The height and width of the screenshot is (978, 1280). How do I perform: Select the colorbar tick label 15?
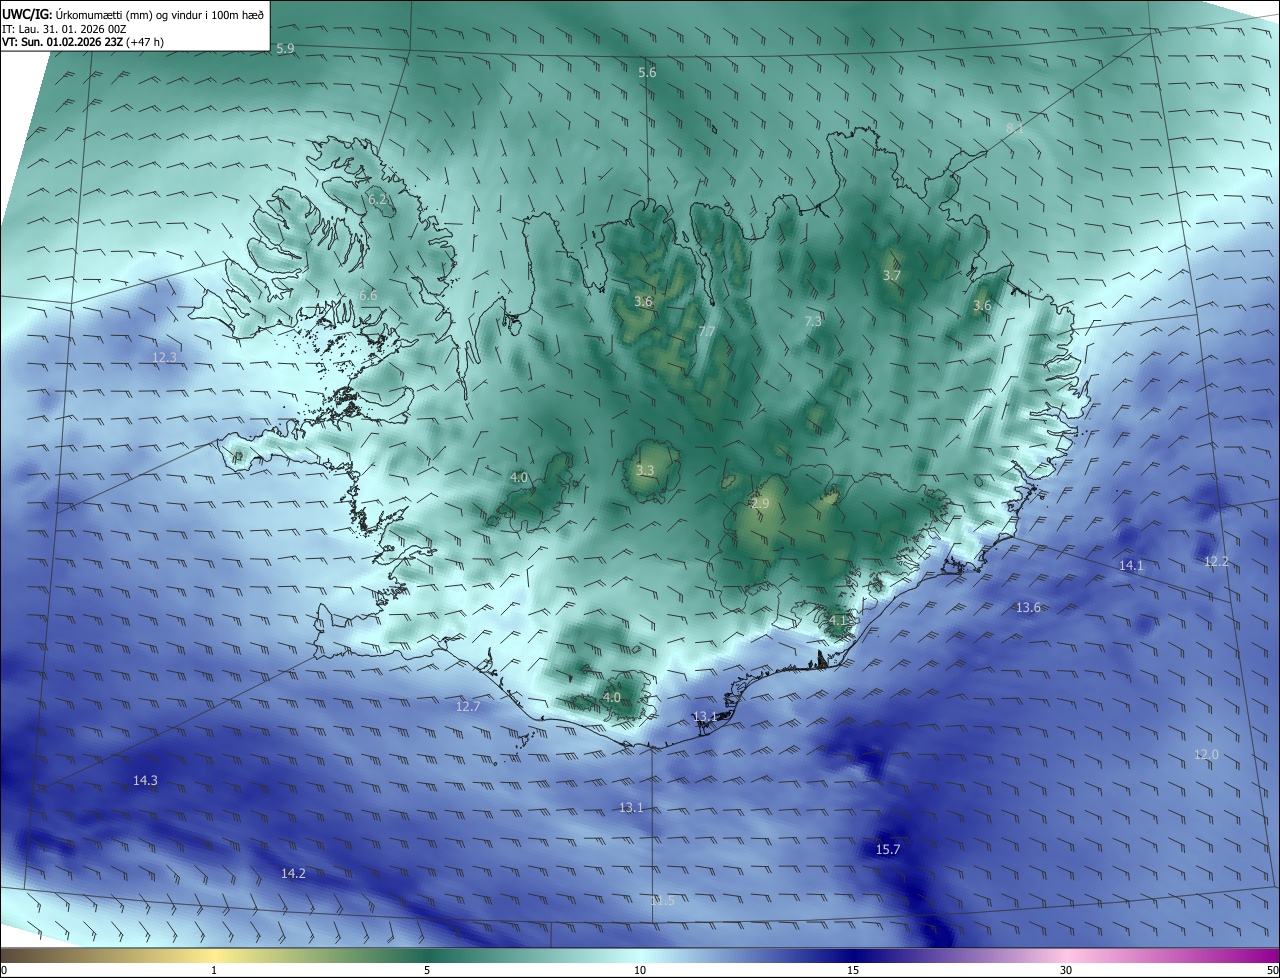[x=853, y=970]
